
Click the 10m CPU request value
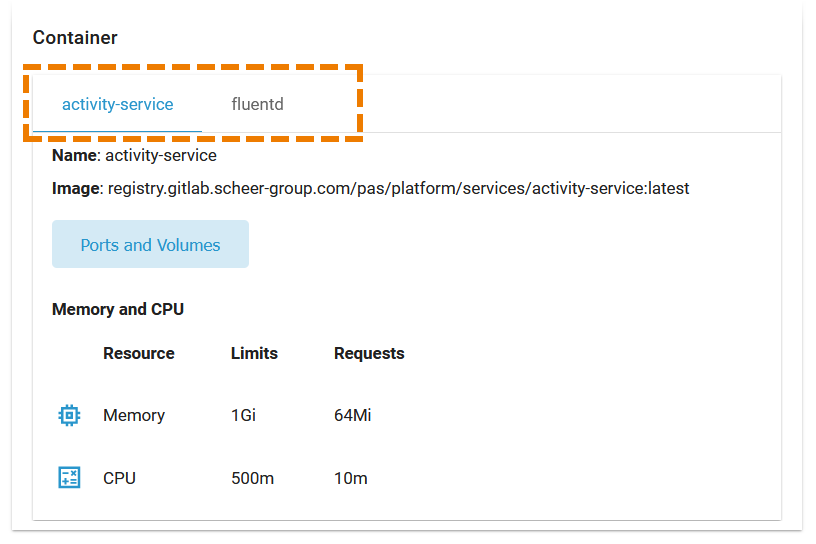(350, 478)
